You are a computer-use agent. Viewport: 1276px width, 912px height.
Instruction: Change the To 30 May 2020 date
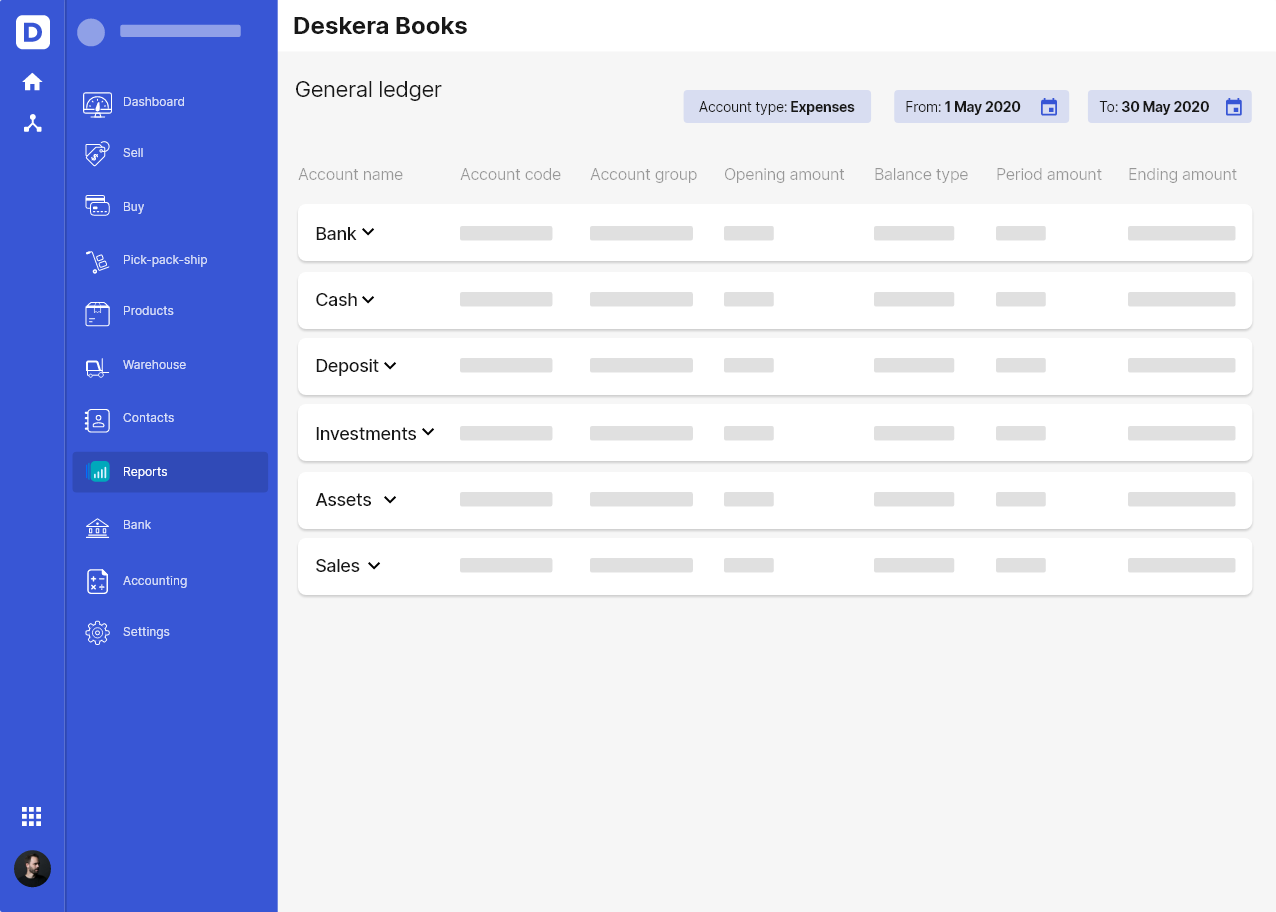point(1169,107)
